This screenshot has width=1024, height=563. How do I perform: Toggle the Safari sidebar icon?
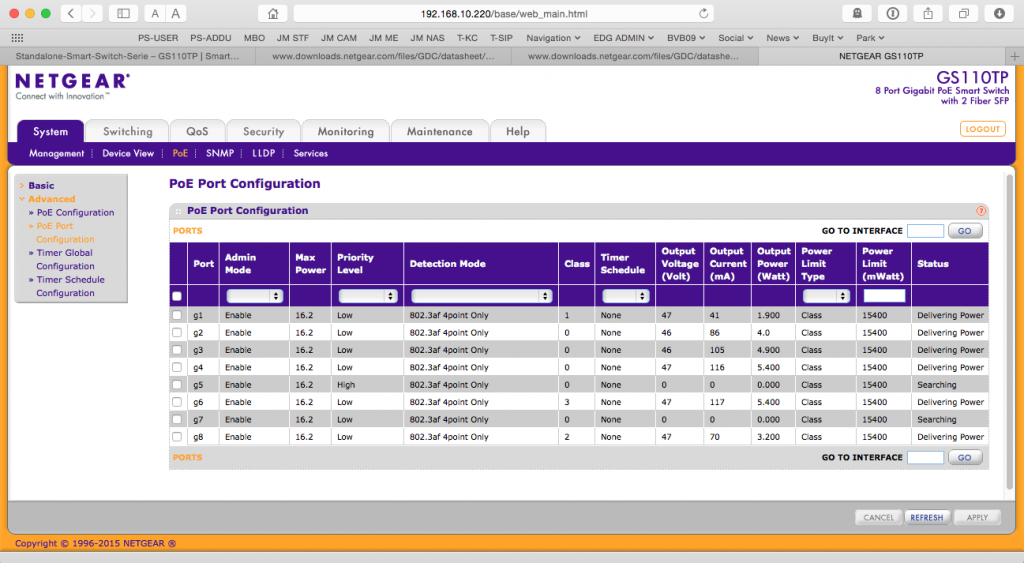coord(123,14)
